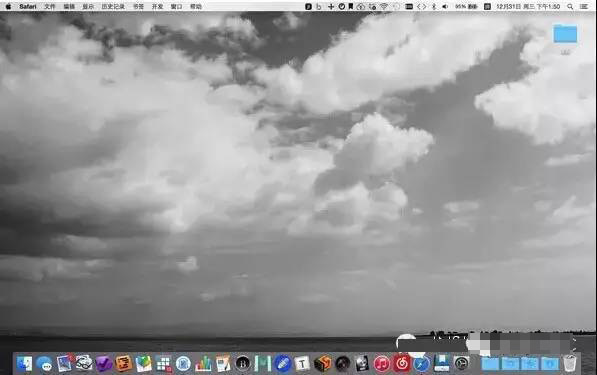
Task: Show Notification Center from menu bar
Action: (x=584, y=6)
